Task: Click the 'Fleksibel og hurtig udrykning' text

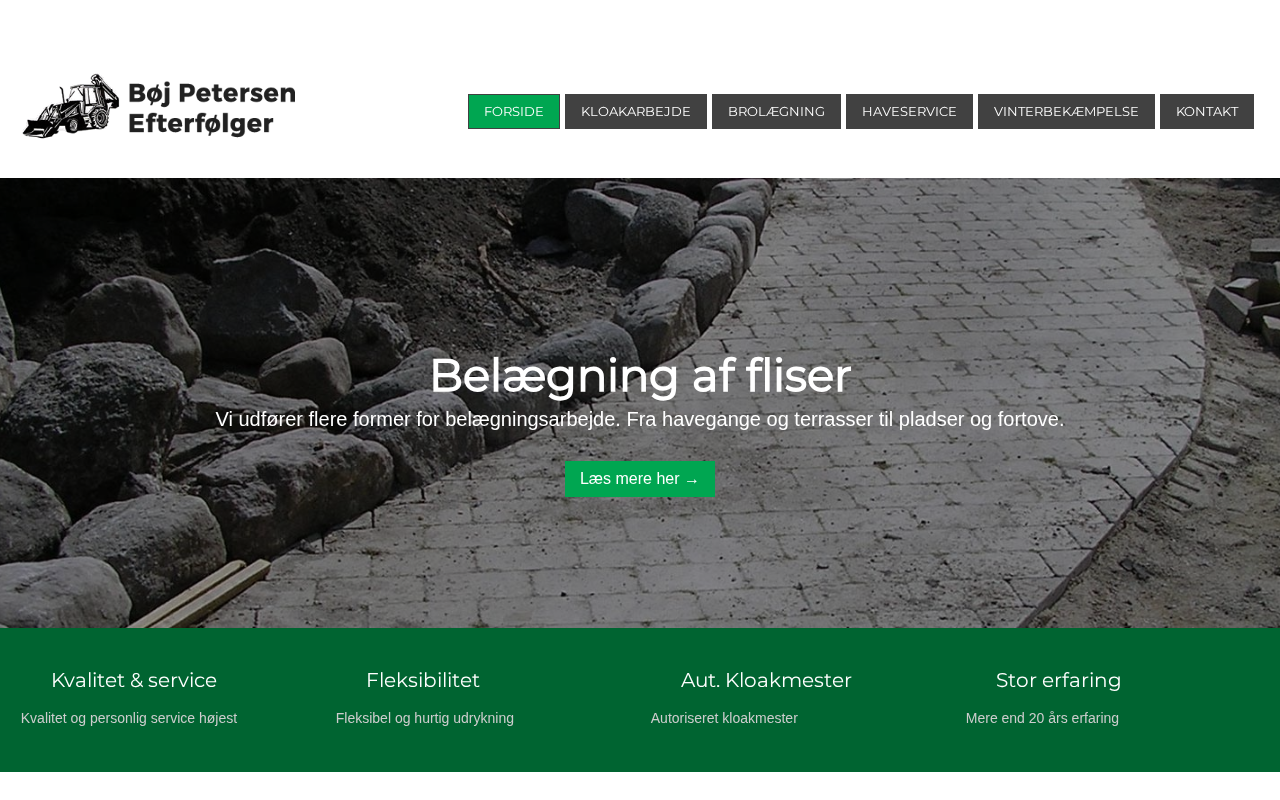Action: (x=425, y=718)
